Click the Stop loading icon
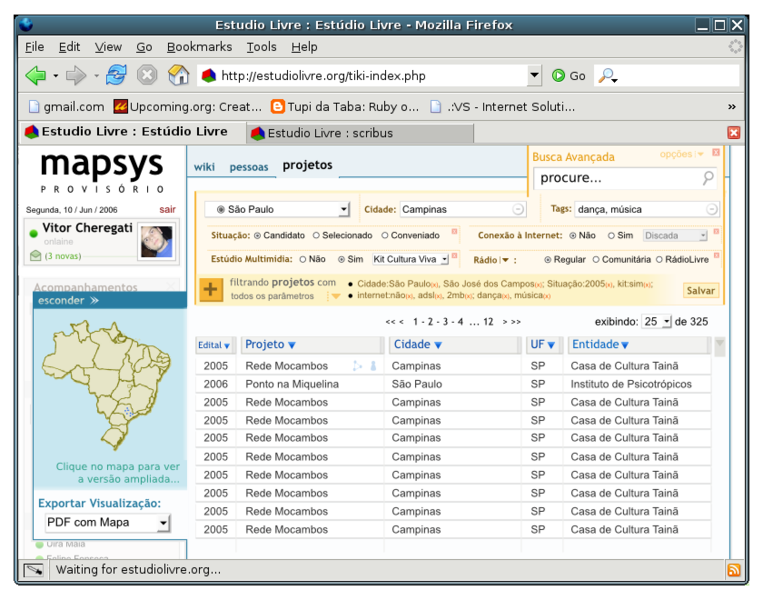Image resolution: width=763 pixels, height=600 pixels. coord(146,75)
